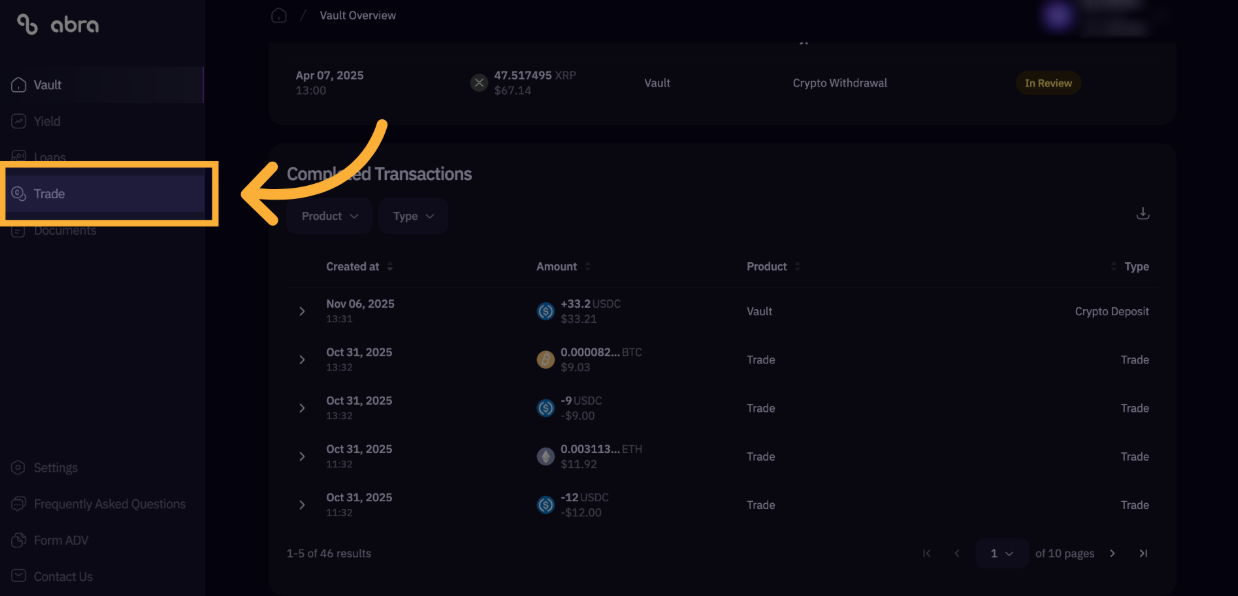This screenshot has height=596, width=1238.
Task: Go to the first page of results
Action: [927, 553]
